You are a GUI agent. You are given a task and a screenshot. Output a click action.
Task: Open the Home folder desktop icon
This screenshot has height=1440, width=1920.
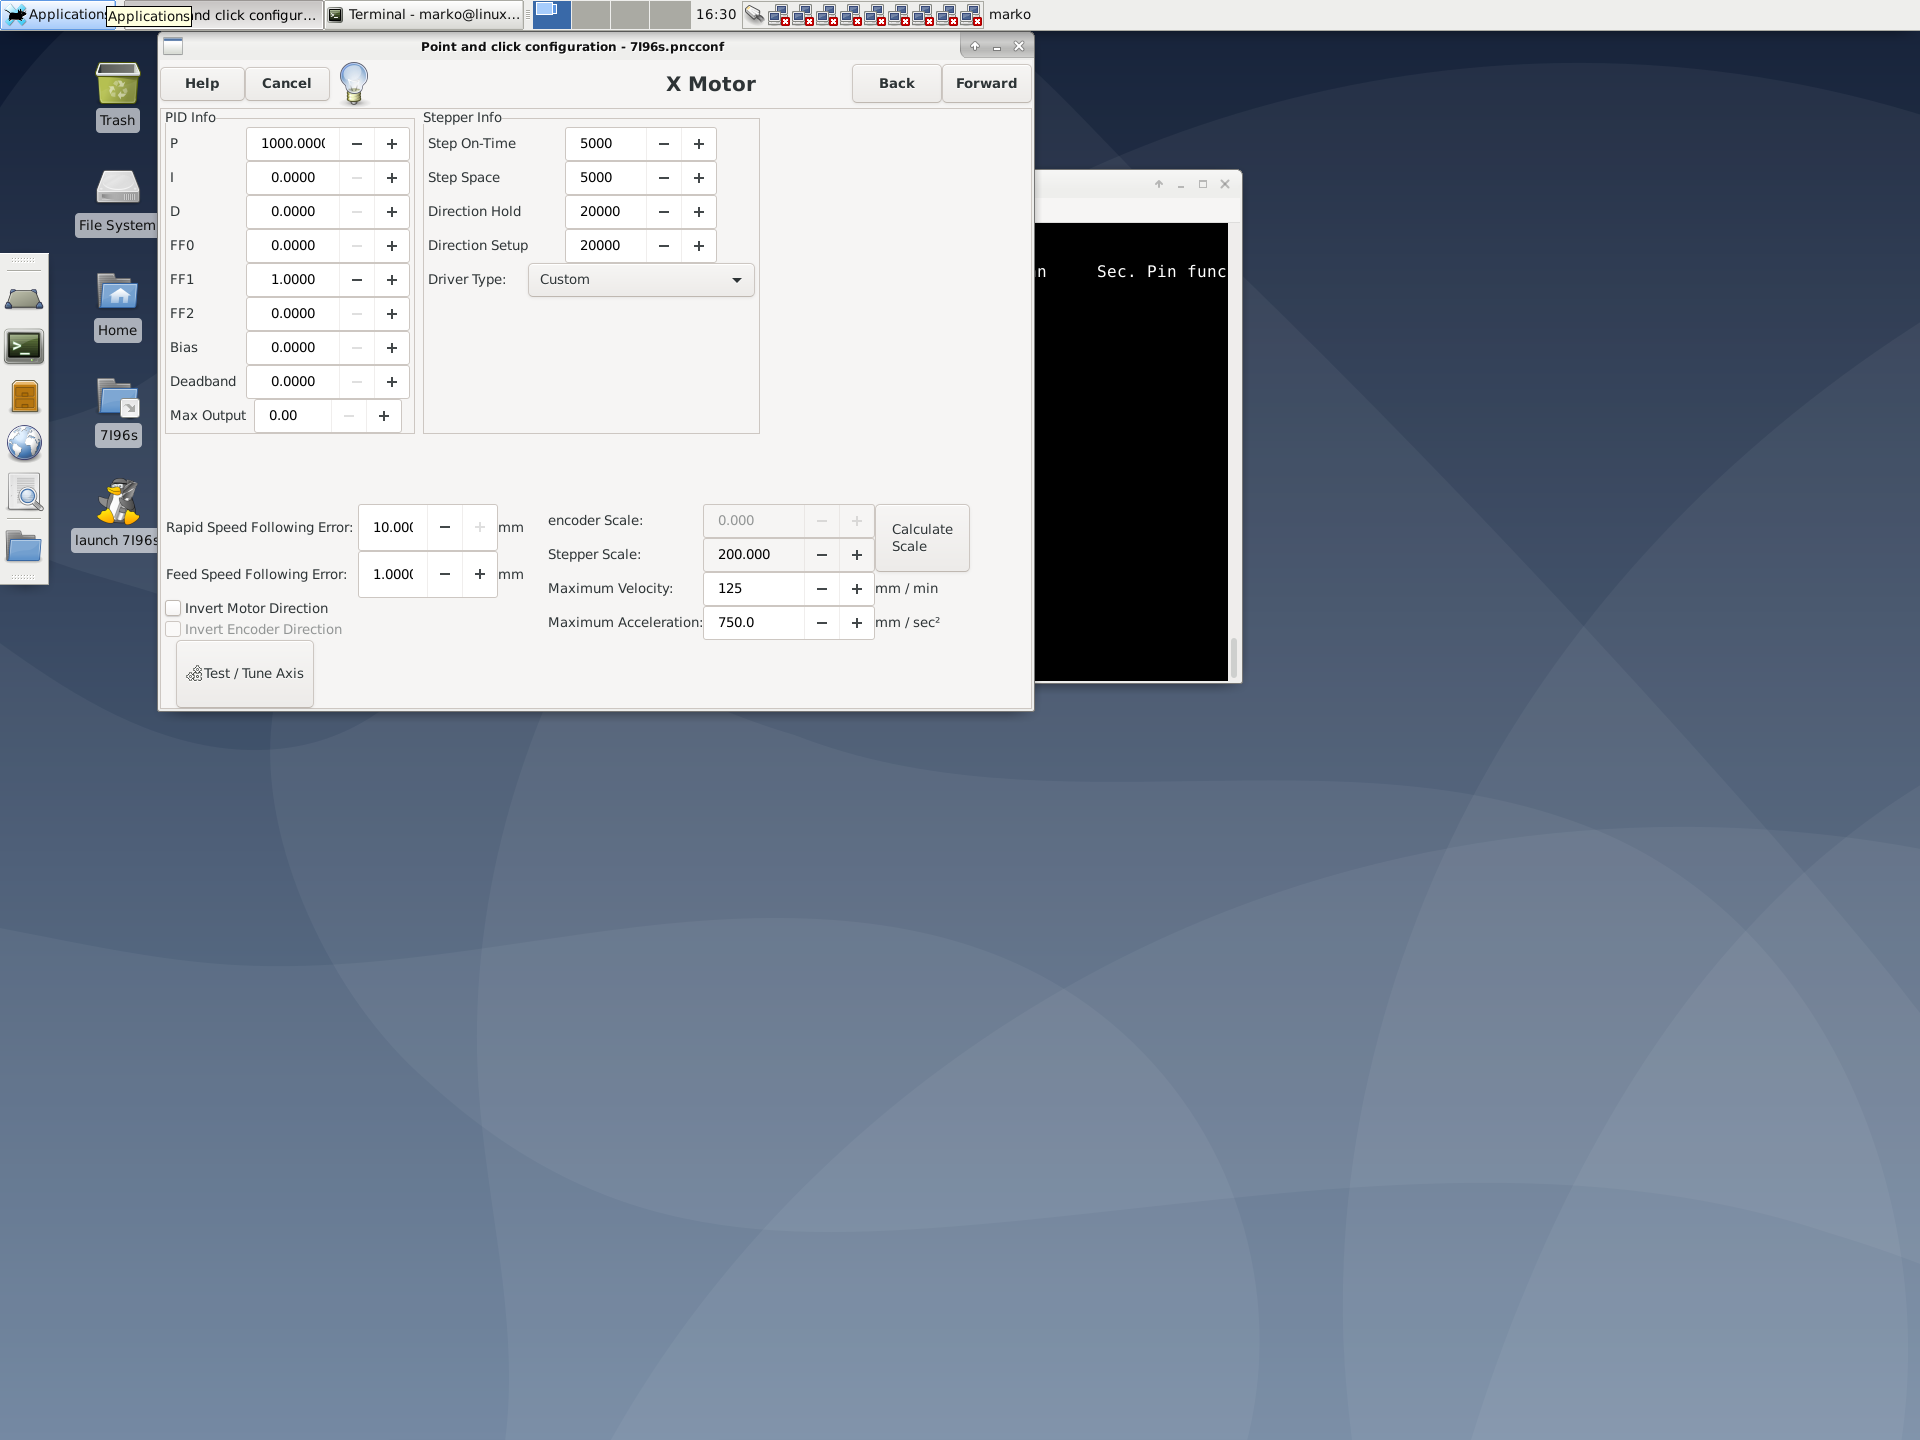(117, 306)
